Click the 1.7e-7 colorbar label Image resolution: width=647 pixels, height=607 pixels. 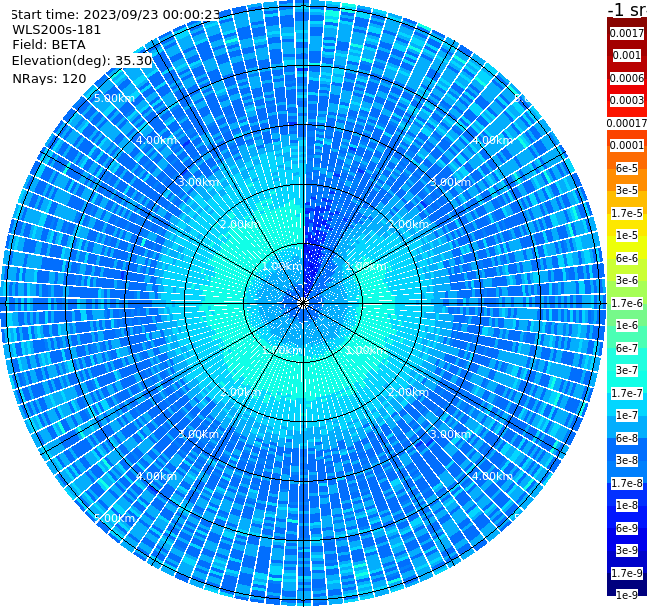(627, 393)
